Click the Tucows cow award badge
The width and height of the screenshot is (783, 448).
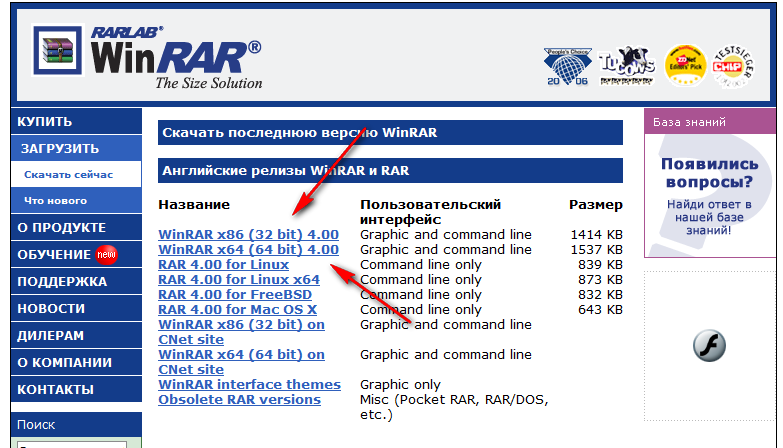[x=627, y=65]
